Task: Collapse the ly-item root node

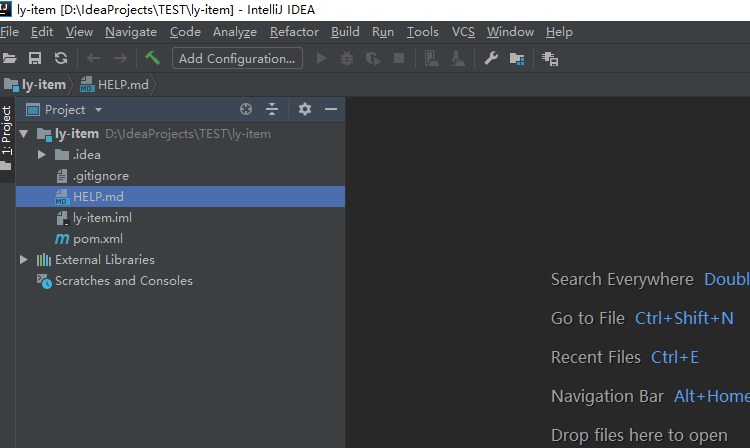Action: [23, 134]
